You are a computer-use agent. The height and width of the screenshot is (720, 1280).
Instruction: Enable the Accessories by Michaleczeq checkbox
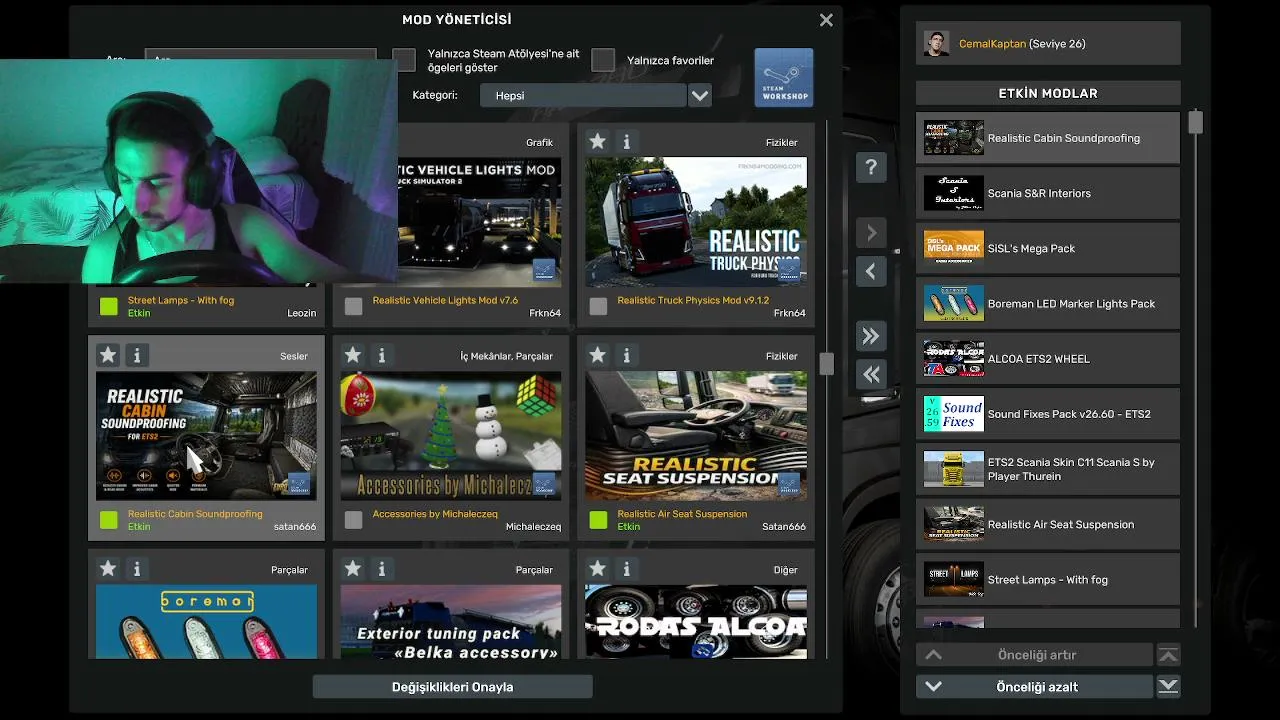pyautogui.click(x=353, y=520)
